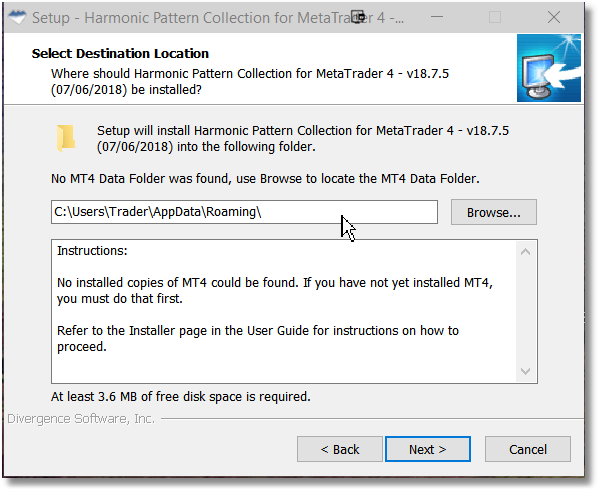Go to the Next > step
599x492 pixels.
click(x=427, y=449)
